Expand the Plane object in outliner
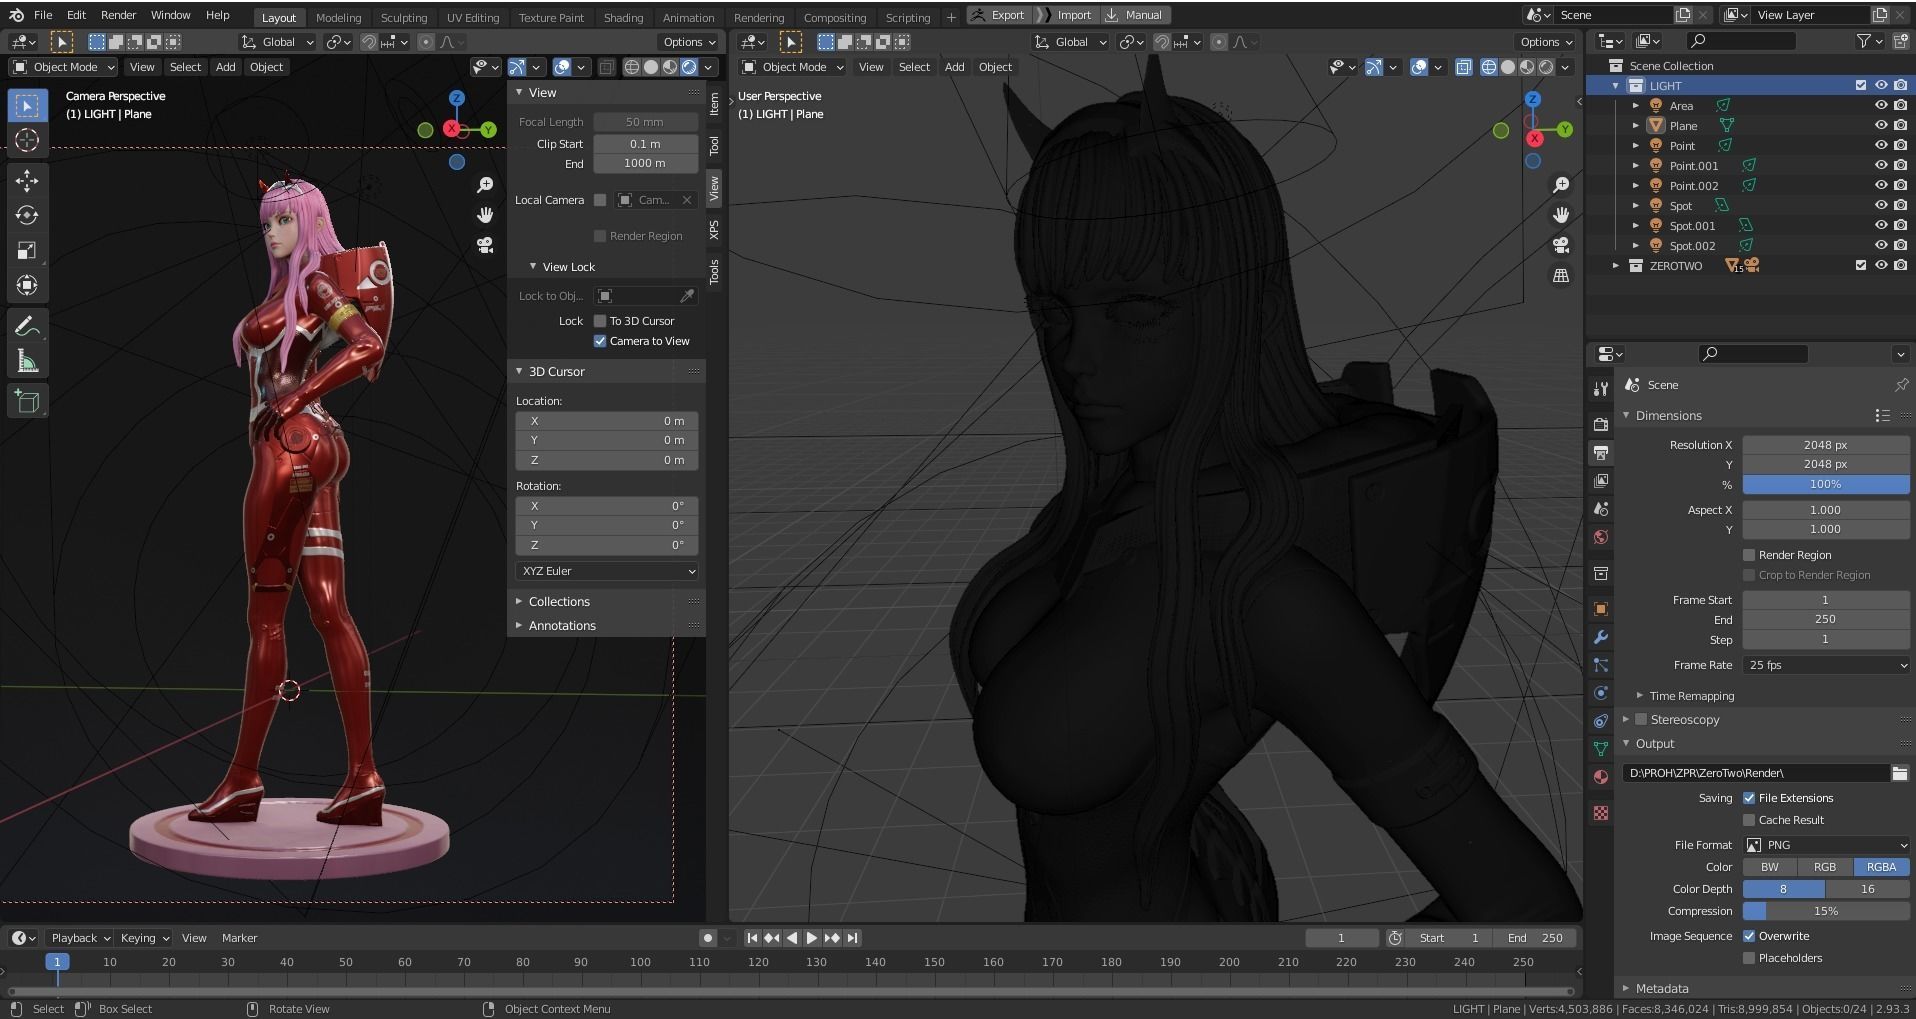Viewport: 1916px width, 1019px height. 1636,126
